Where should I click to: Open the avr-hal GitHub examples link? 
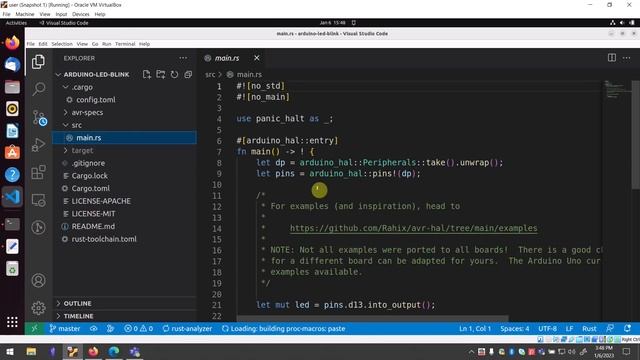click(x=413, y=228)
